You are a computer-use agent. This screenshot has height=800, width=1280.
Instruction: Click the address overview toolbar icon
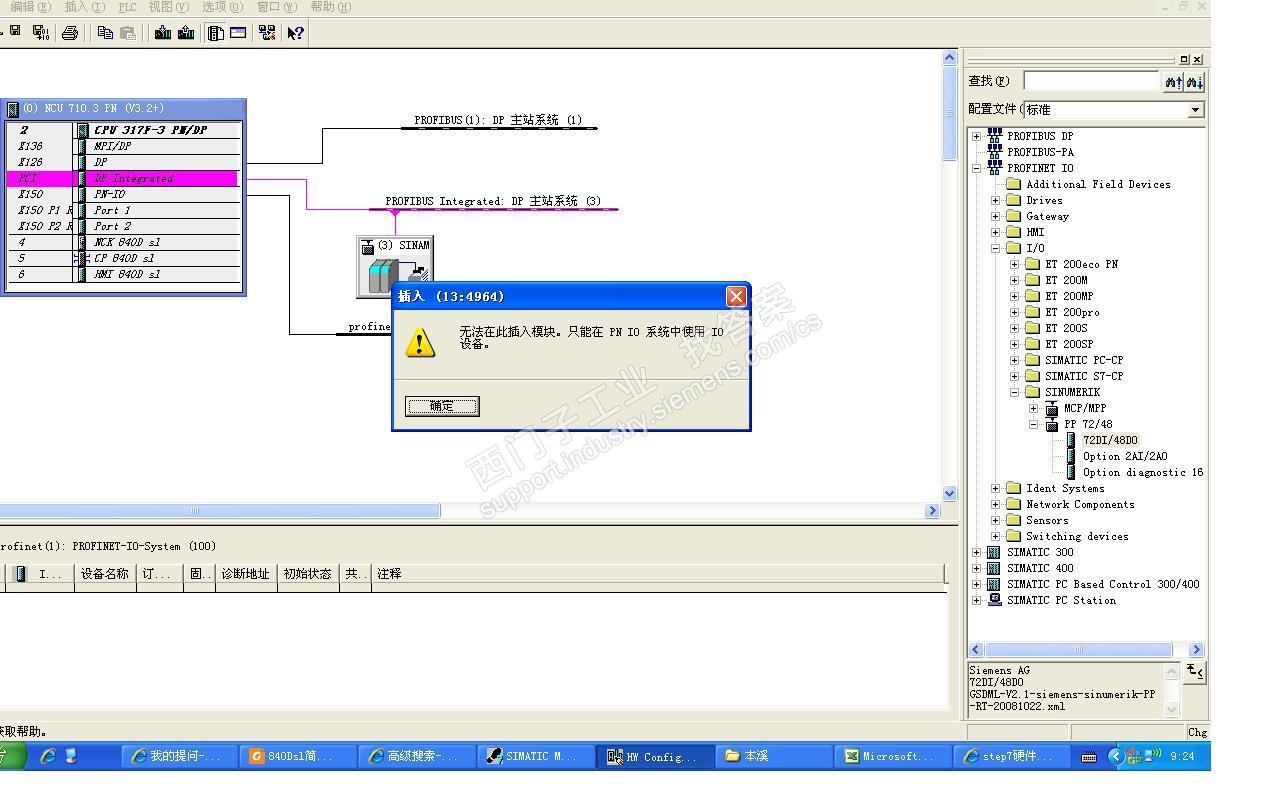coord(238,32)
